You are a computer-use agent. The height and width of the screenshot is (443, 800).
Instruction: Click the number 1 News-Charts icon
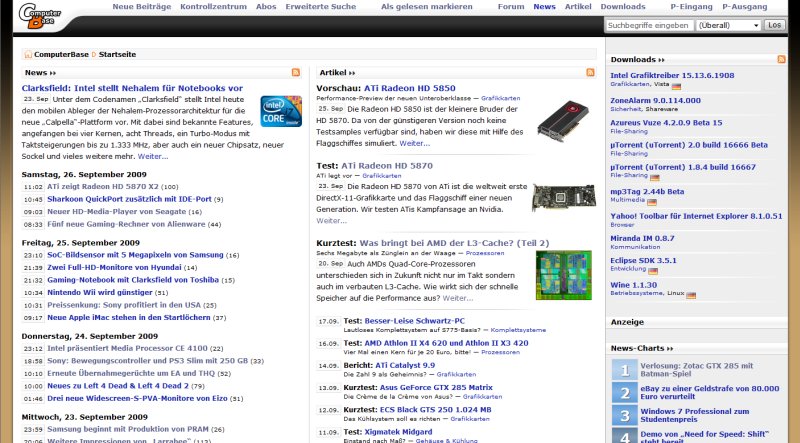pyautogui.click(x=624, y=370)
